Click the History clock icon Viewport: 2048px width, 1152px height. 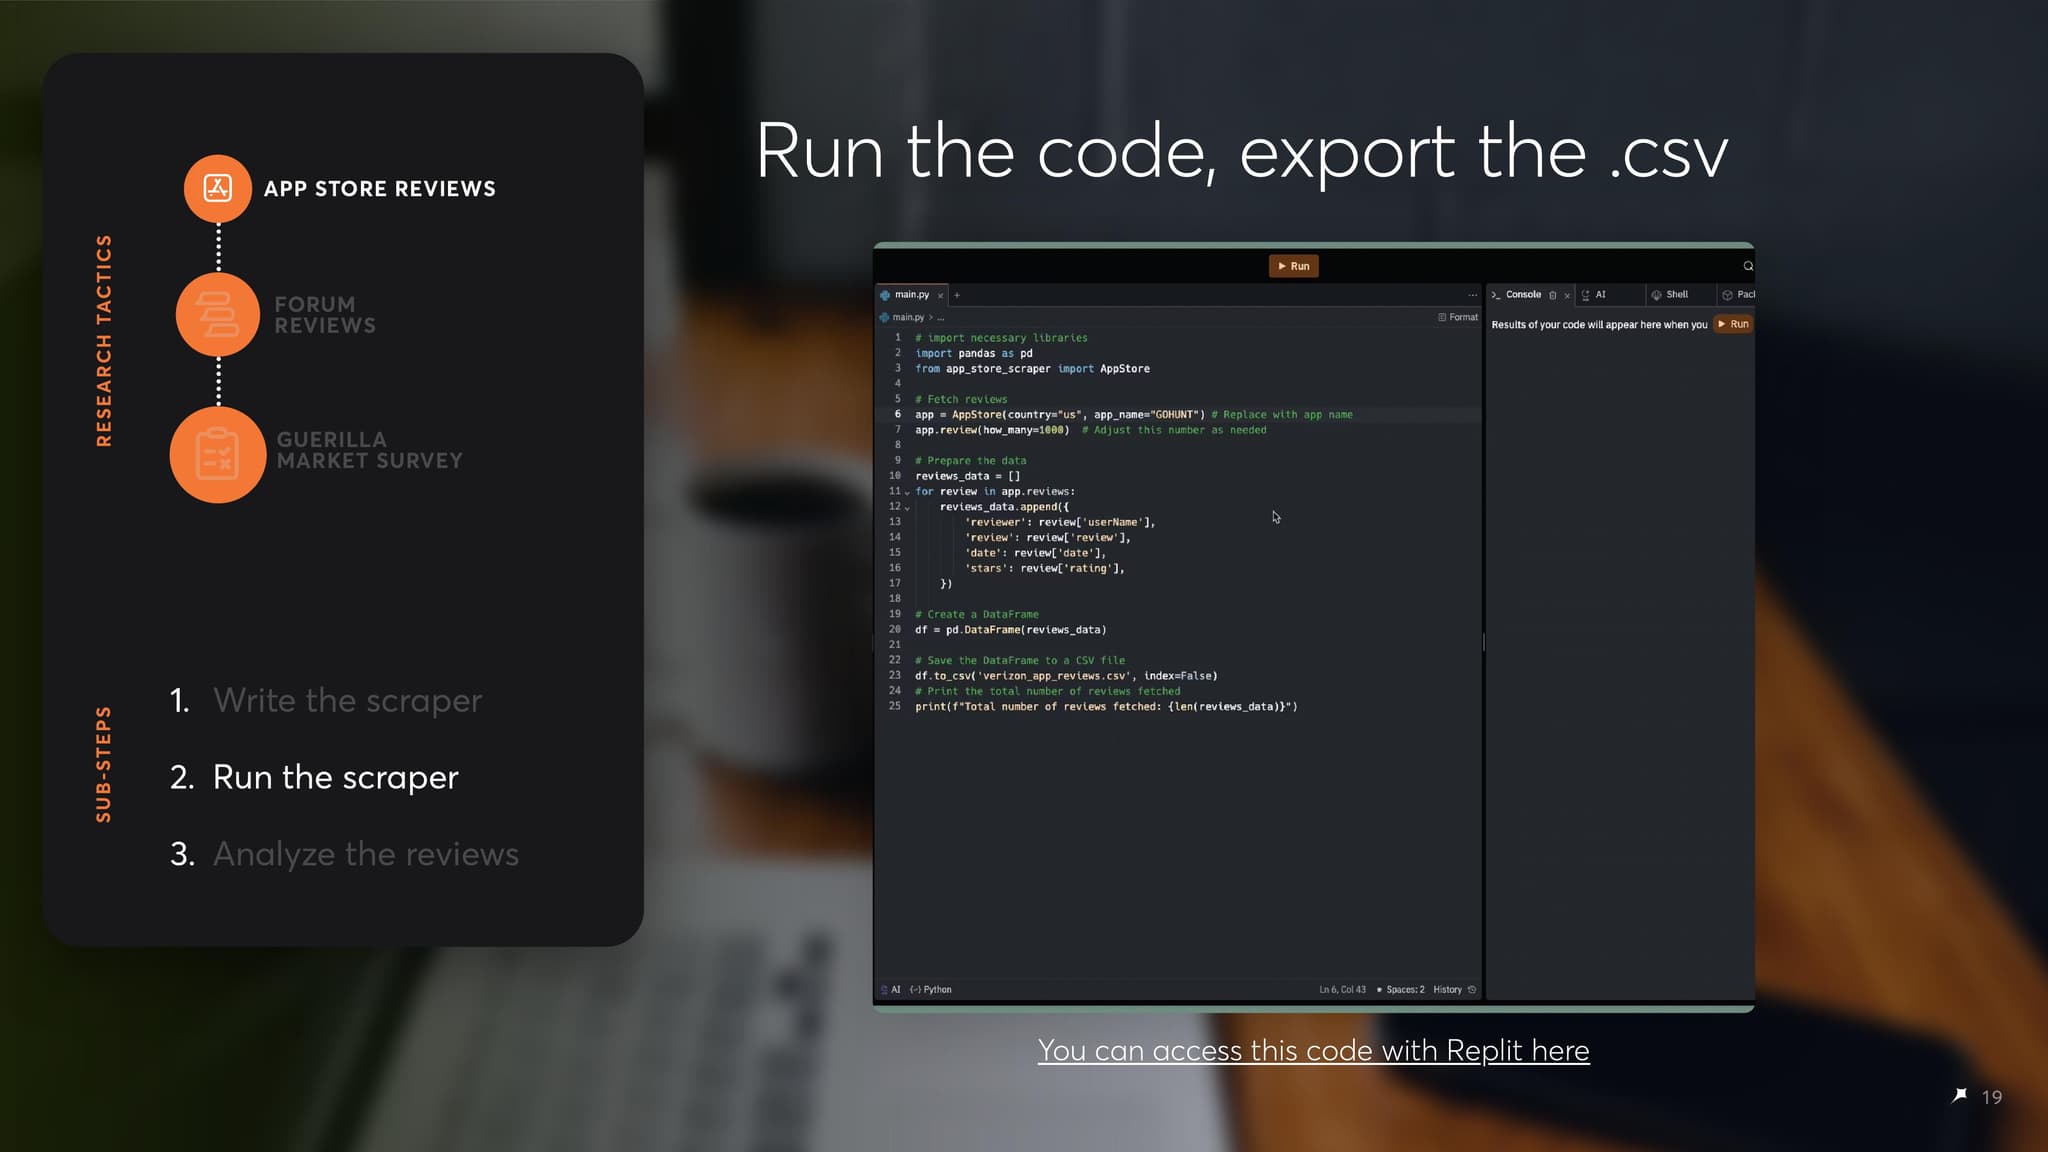pos(1472,990)
